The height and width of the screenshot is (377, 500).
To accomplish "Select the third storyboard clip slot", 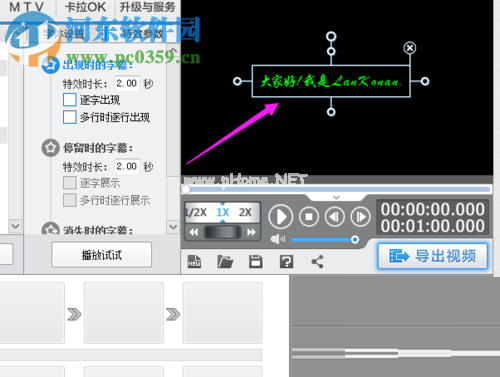I will (x=222, y=313).
